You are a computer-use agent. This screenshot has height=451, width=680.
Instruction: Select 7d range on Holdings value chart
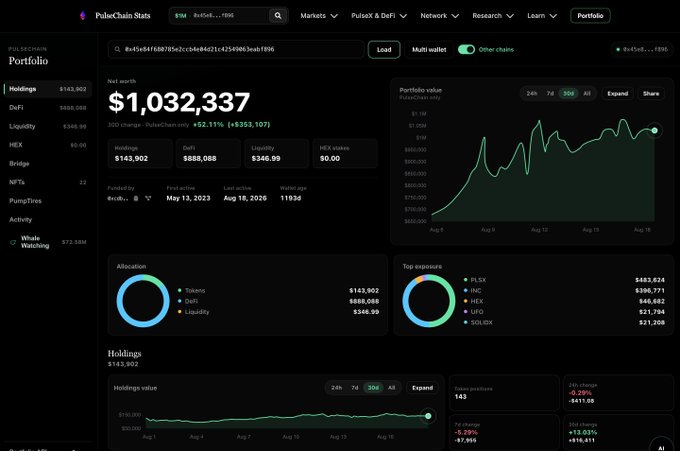[x=354, y=388]
